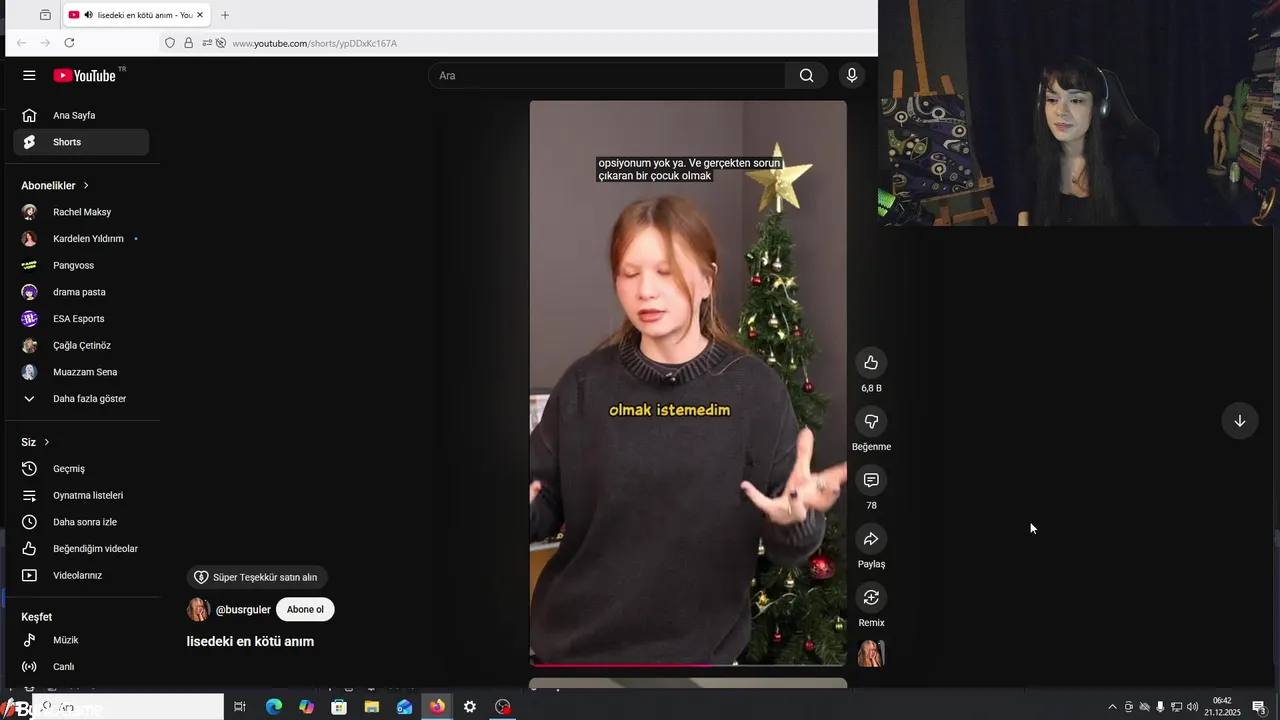Expand 'Daha fazla göster' subscriptions
Image resolution: width=1280 pixels, height=720 pixels.
pos(81,399)
